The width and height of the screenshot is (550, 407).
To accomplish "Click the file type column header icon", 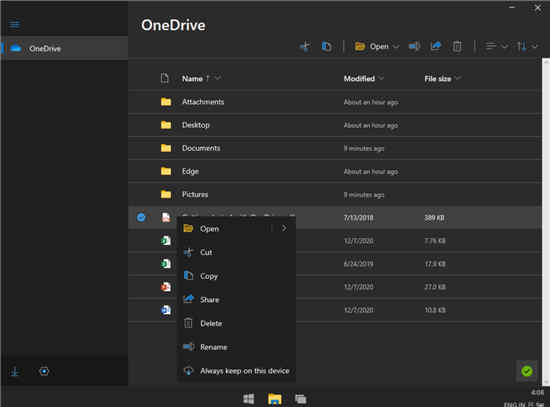I will (165, 78).
